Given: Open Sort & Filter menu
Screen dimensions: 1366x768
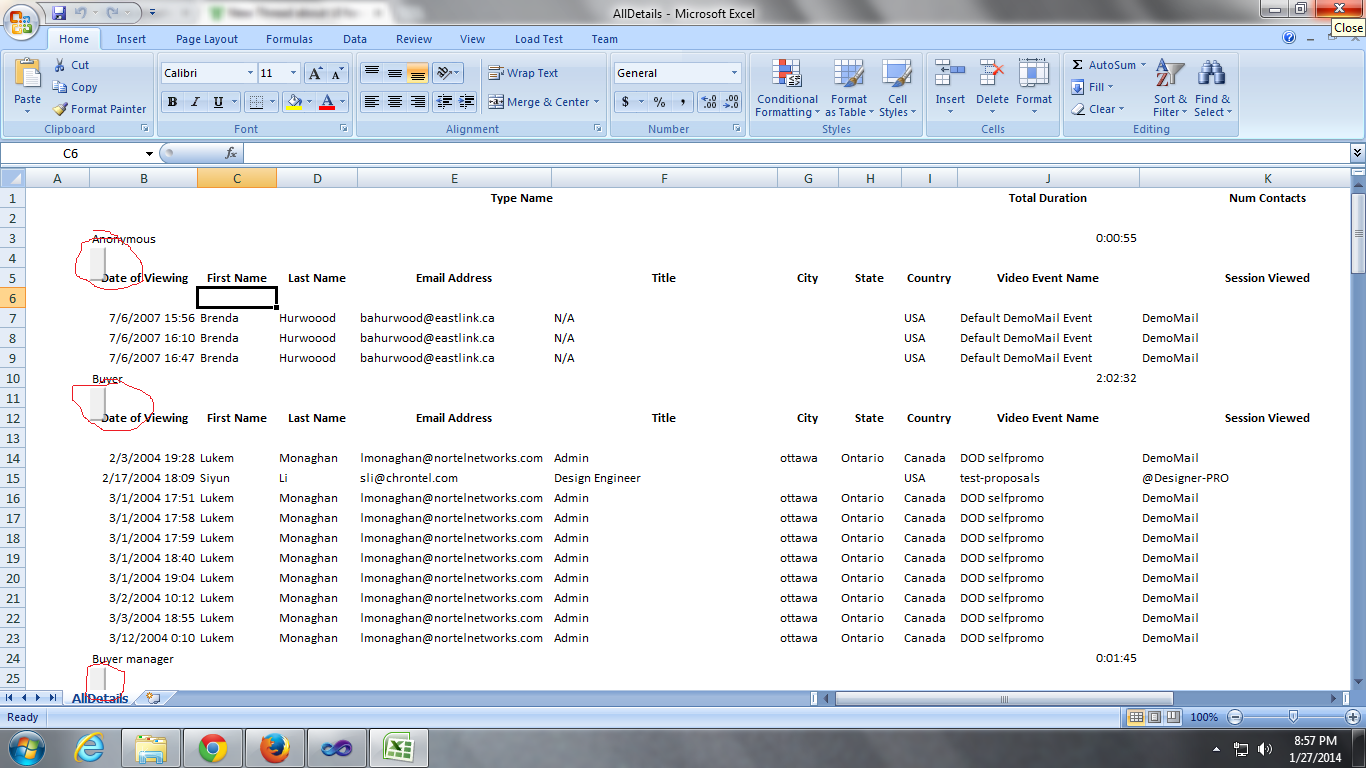Looking at the screenshot, I should [1170, 88].
